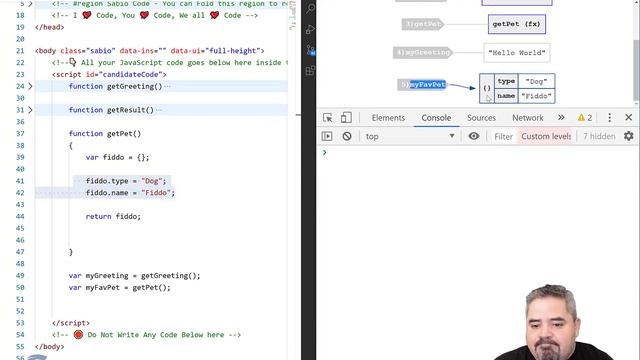Go to the Network tab
The width and height of the screenshot is (640, 360).
[x=528, y=118]
